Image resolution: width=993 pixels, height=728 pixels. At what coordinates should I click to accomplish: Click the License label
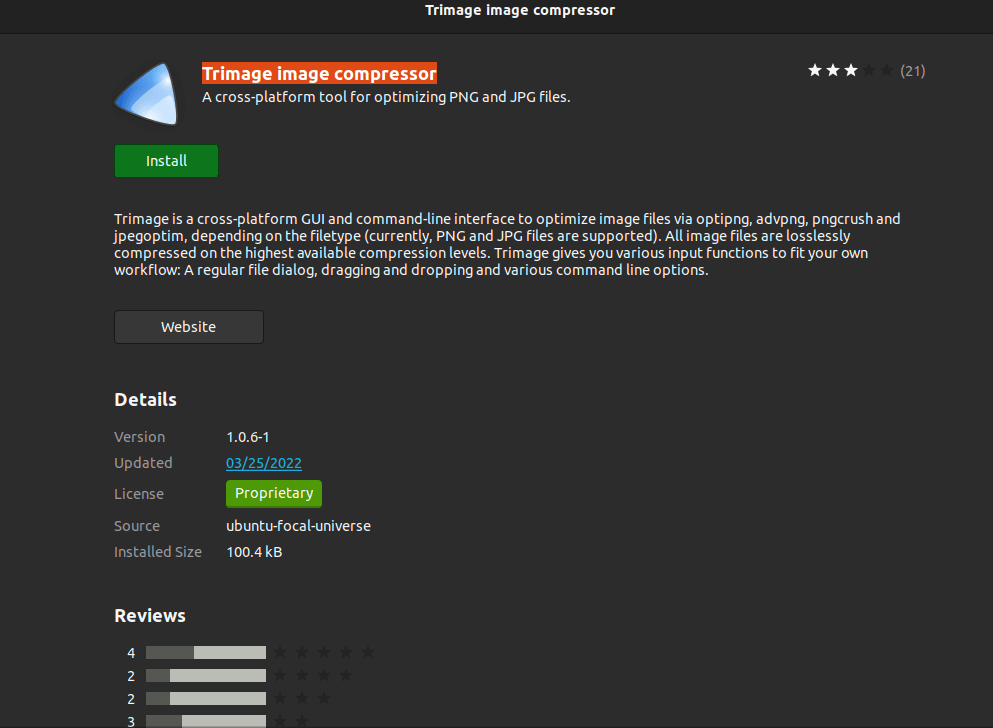[139, 494]
